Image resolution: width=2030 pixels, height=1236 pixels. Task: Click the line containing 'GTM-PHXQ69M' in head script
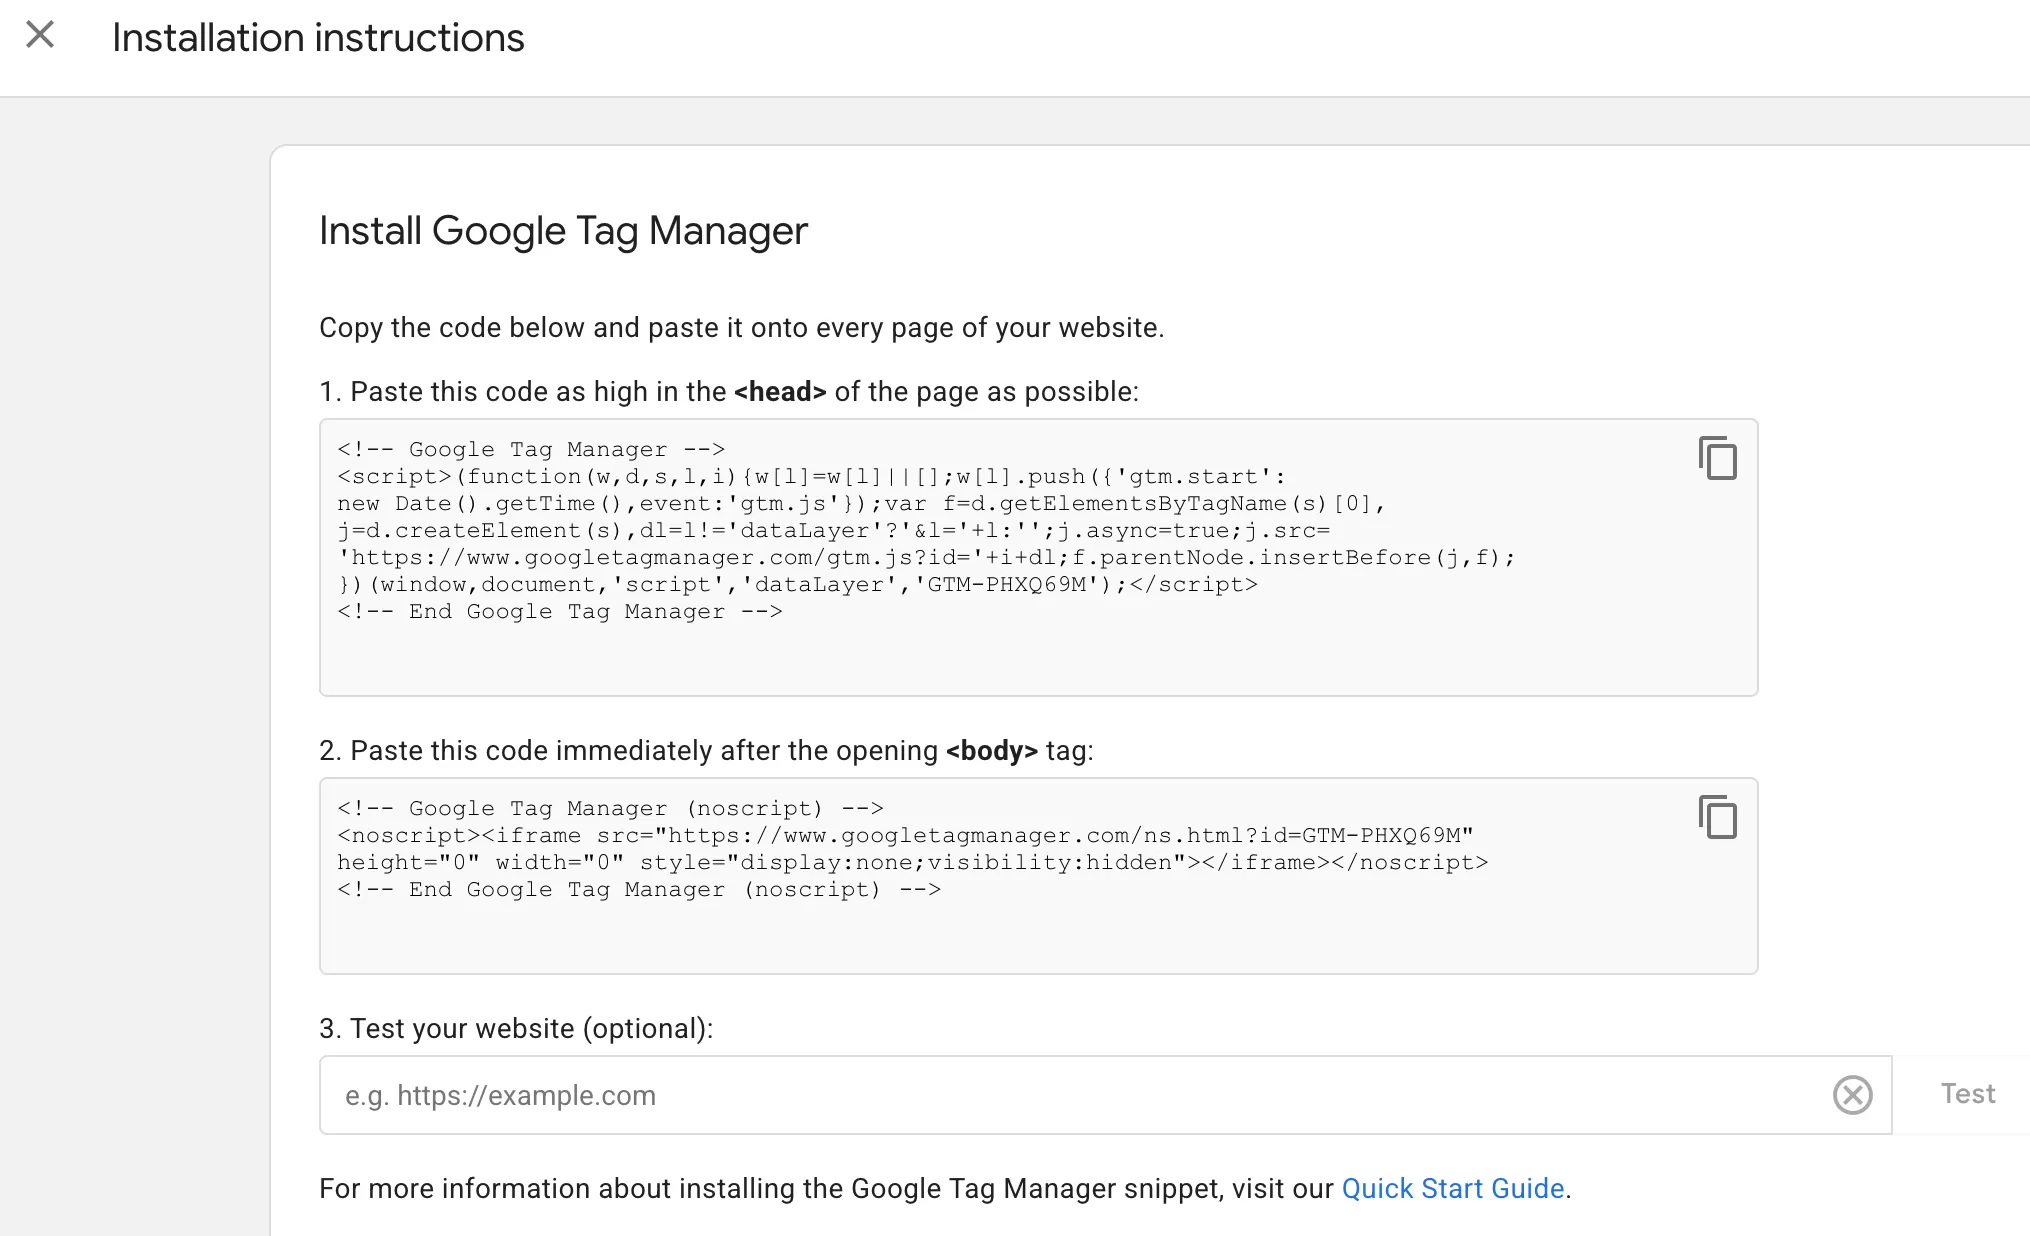(x=797, y=584)
